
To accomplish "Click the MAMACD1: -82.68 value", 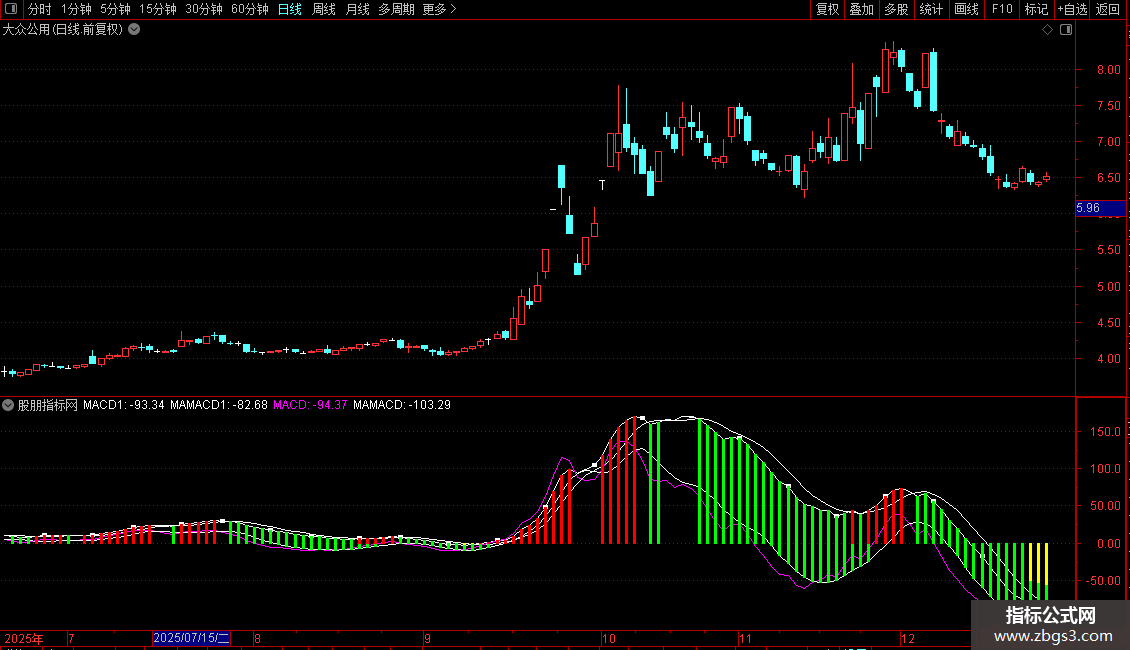I will tap(218, 405).
